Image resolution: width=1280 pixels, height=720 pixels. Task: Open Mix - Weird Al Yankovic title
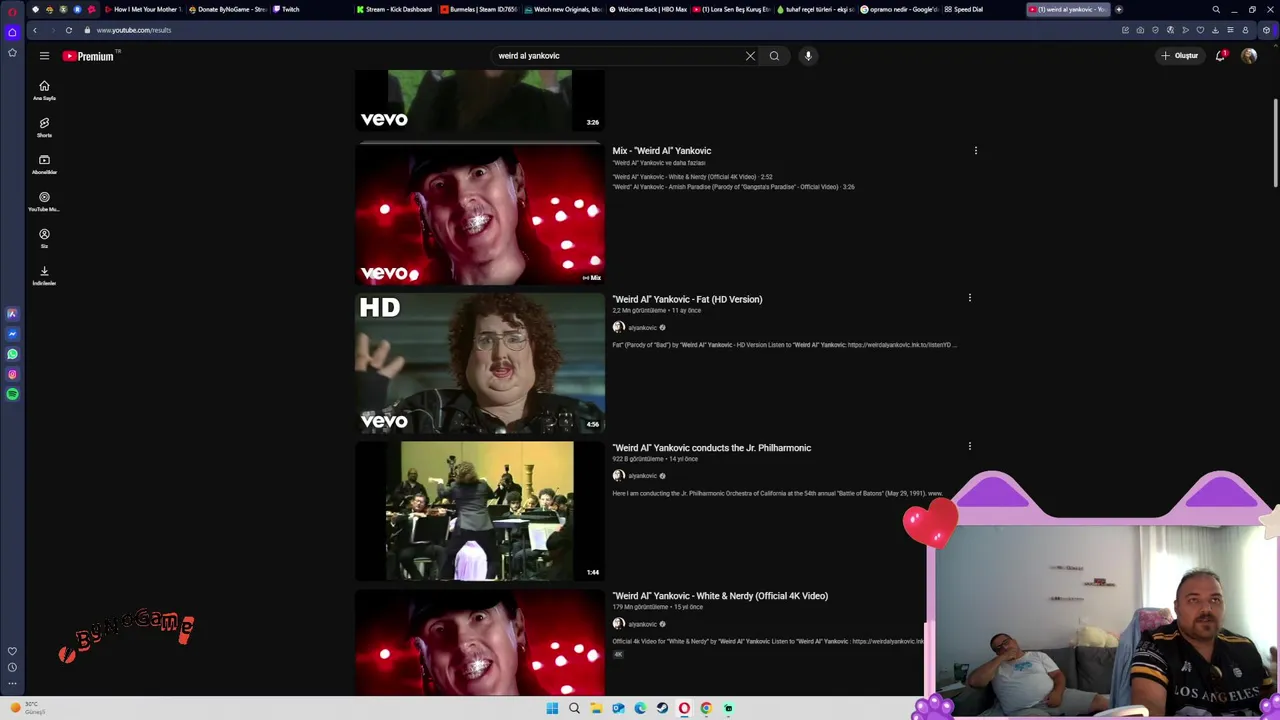pyautogui.click(x=661, y=151)
